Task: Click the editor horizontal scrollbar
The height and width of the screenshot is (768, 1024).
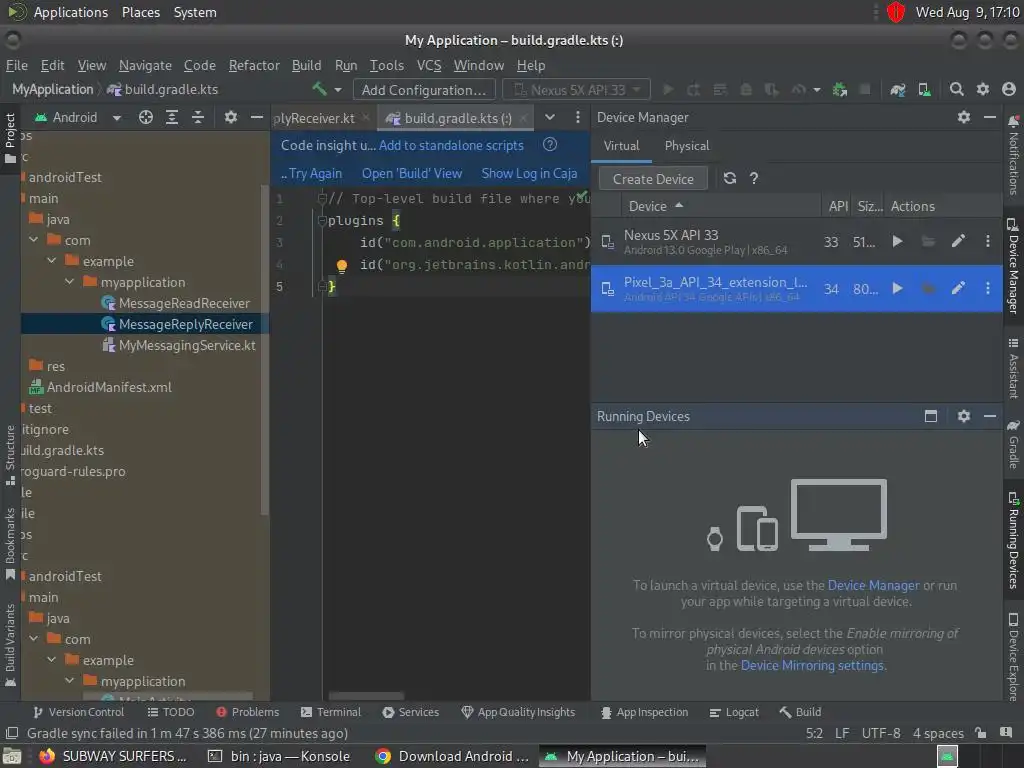Action: tap(366, 696)
